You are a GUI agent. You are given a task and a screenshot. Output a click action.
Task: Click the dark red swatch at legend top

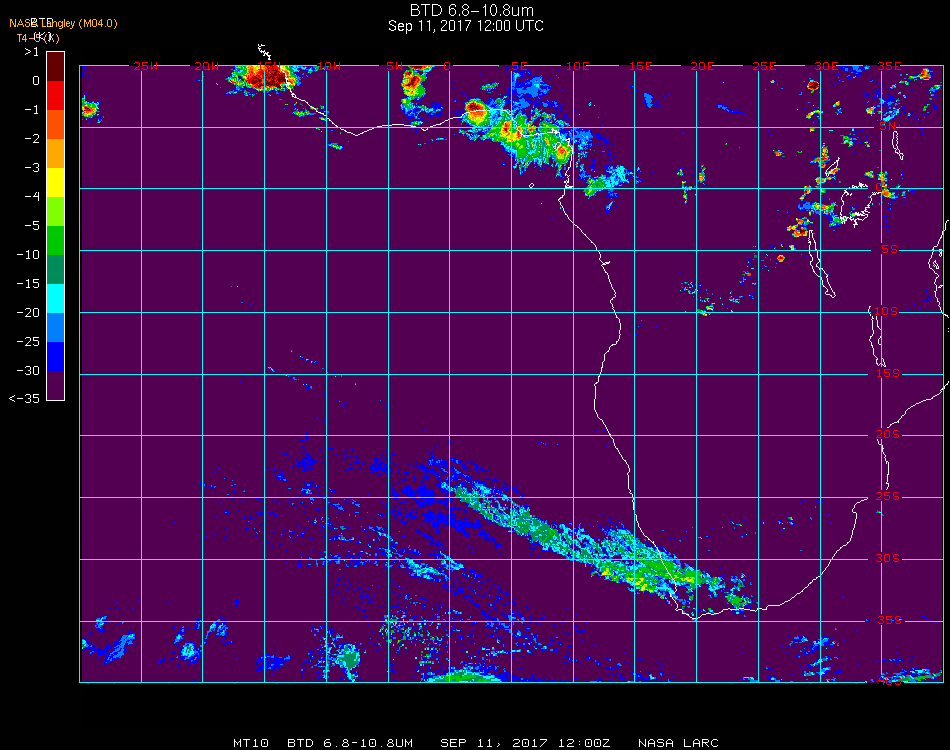coord(55,66)
